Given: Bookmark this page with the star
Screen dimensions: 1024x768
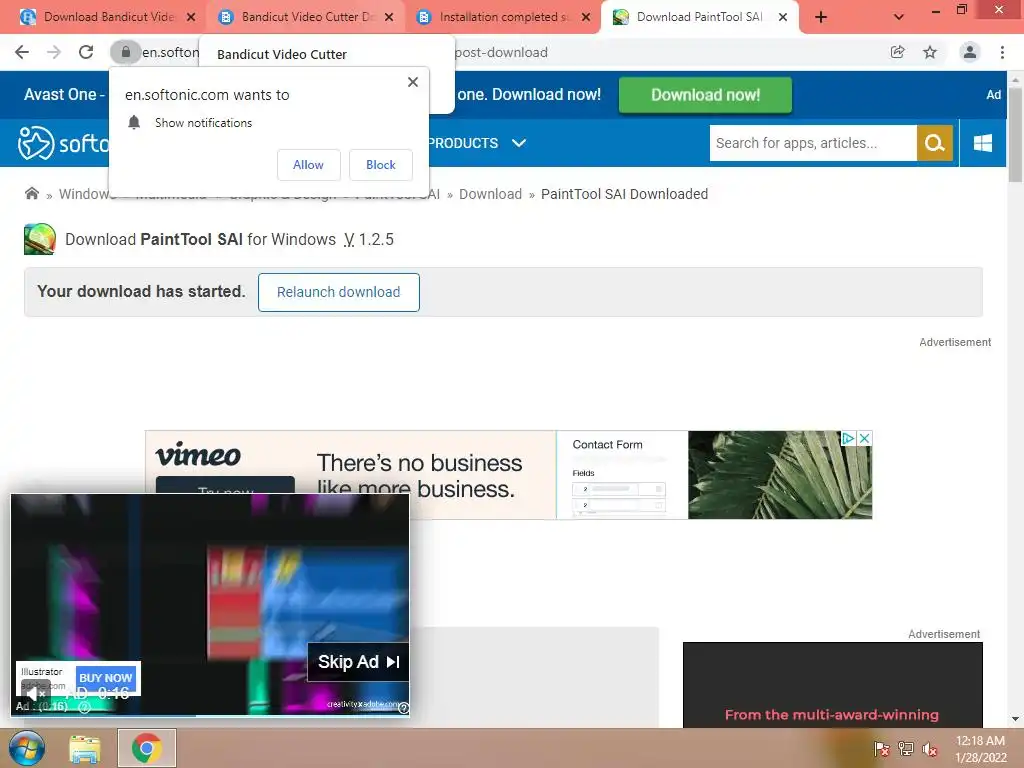Looking at the screenshot, I should point(930,52).
